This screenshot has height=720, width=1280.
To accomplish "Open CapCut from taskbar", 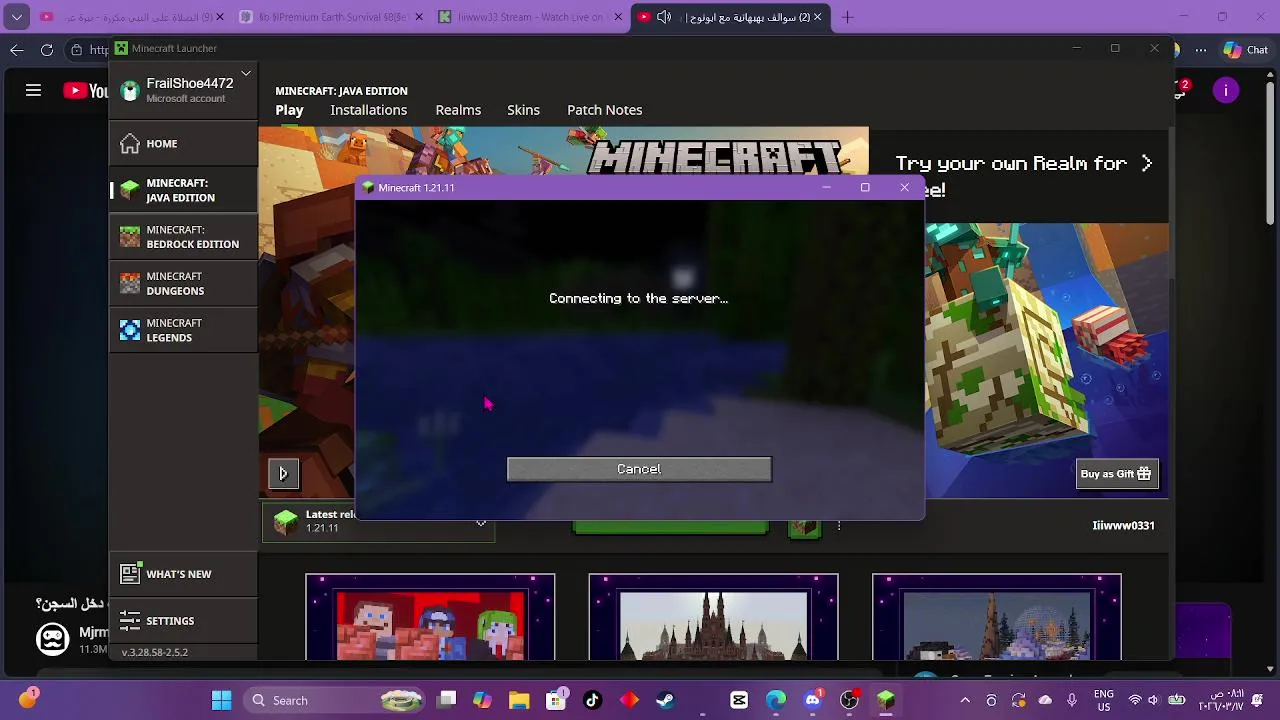I will click(739, 700).
